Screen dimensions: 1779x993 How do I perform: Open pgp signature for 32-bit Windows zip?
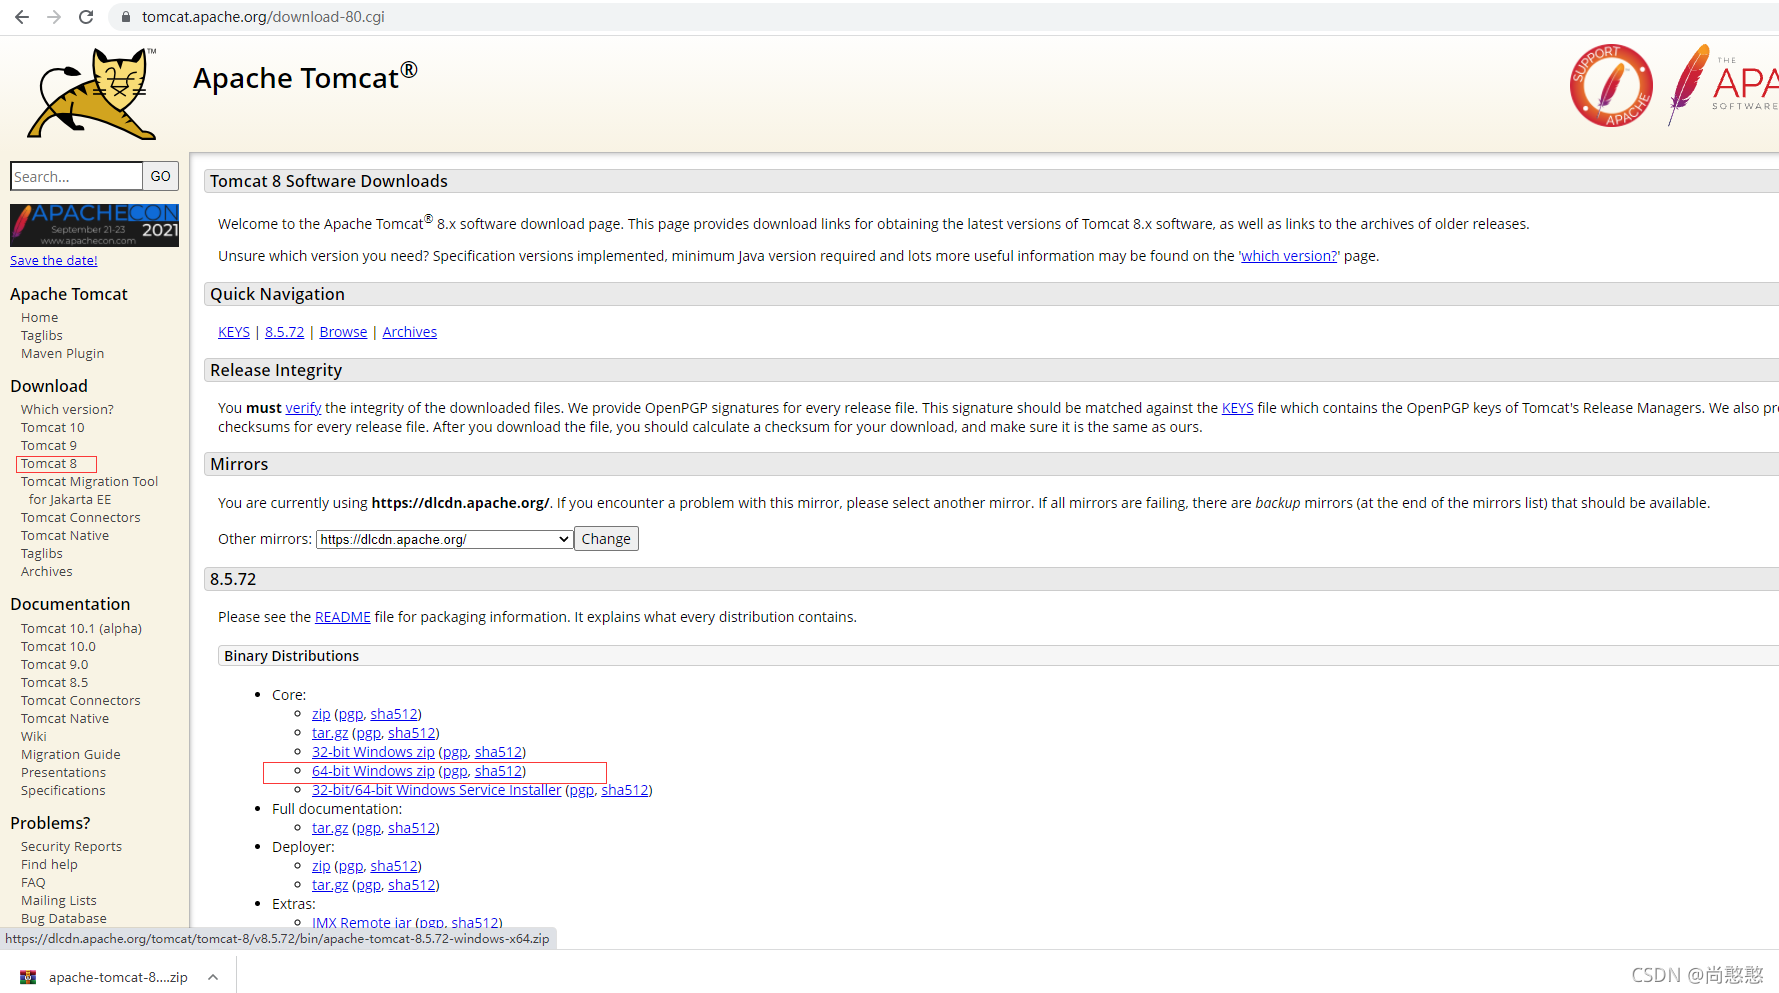click(454, 752)
